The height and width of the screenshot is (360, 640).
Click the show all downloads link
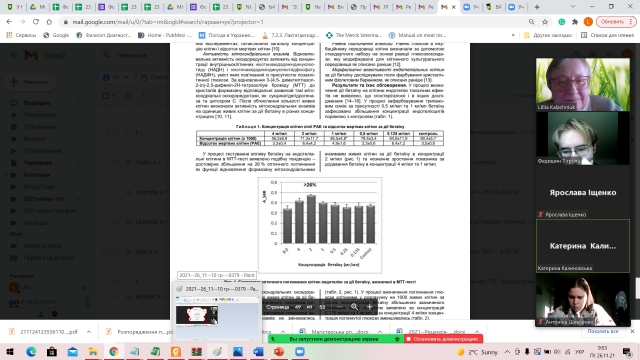[603, 331]
